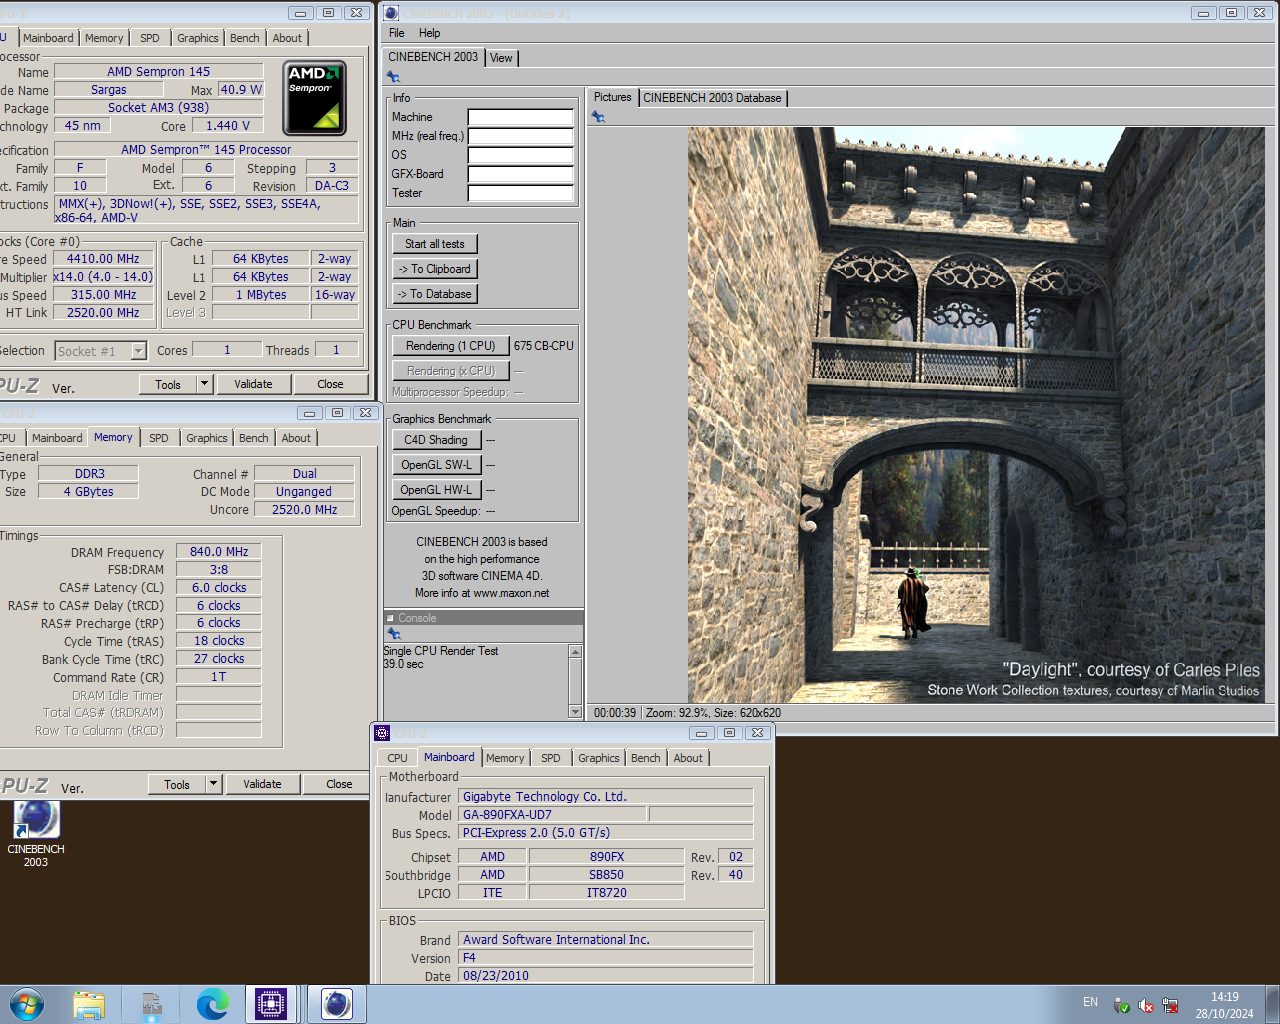The height and width of the screenshot is (1024, 1280).
Task: Open the CINEBENCH 2003 Database tab
Action: click(x=712, y=98)
